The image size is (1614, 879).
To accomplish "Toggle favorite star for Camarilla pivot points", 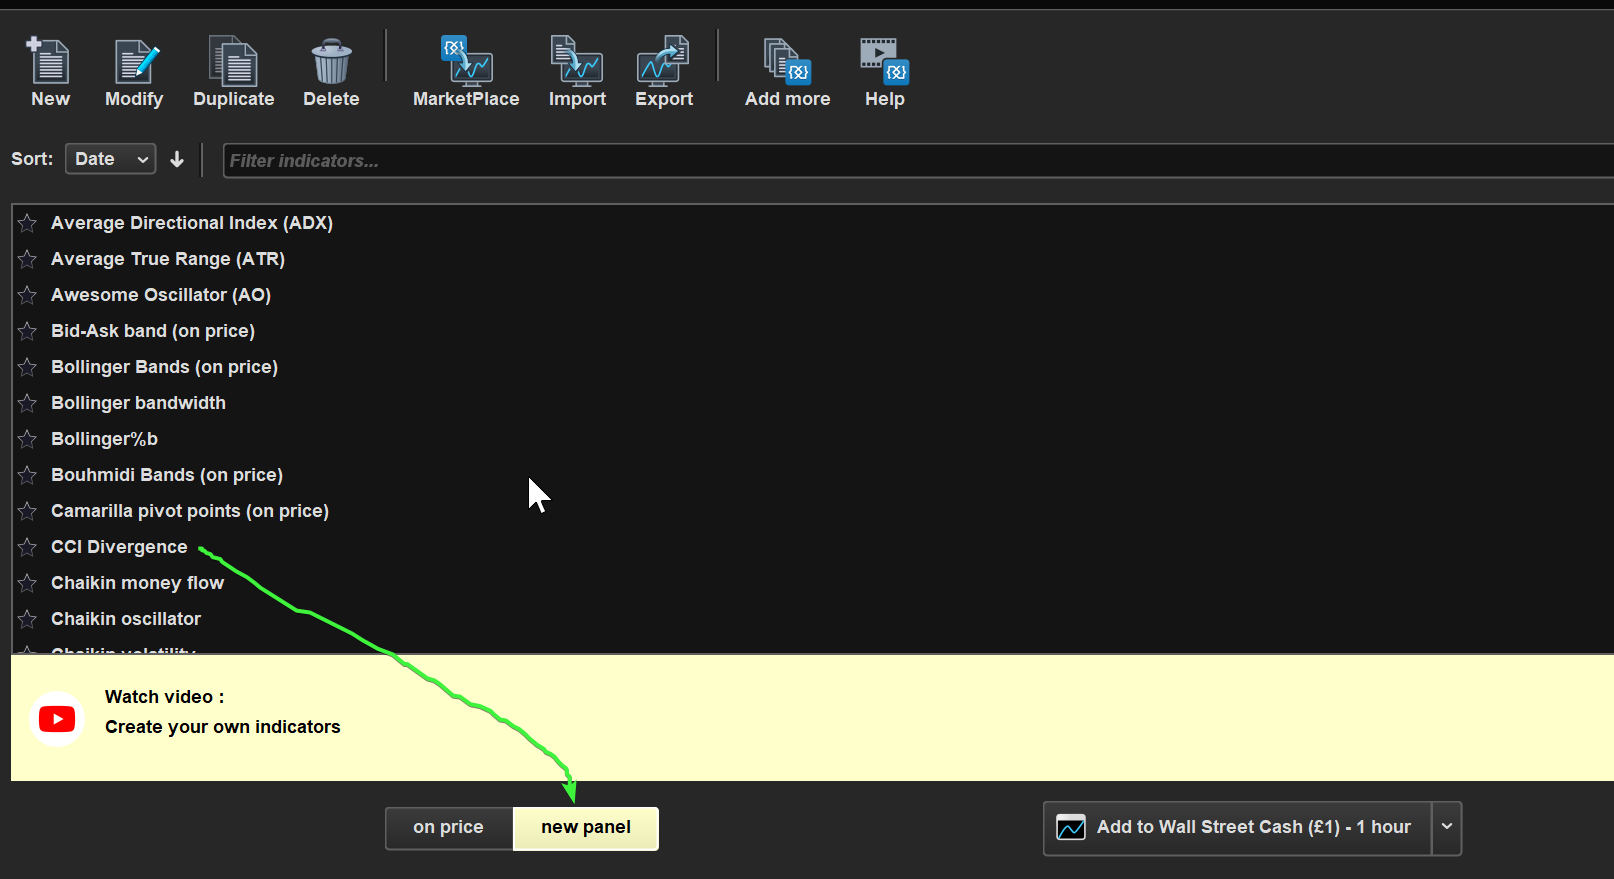I will point(27,511).
